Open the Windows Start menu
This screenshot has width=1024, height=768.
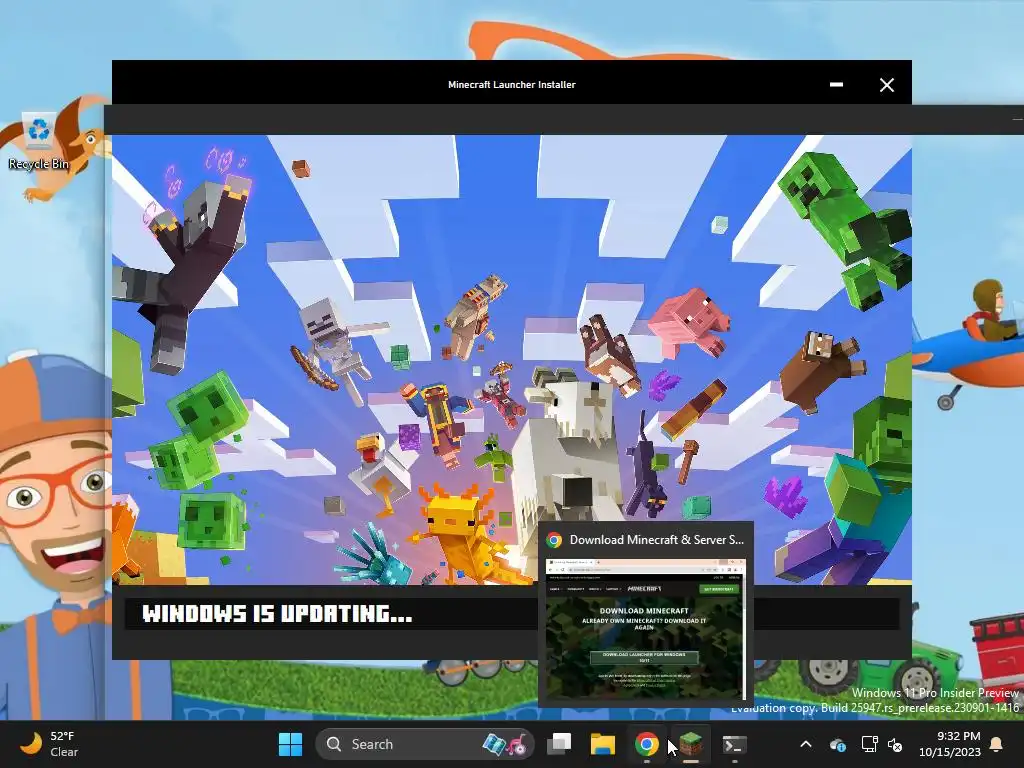tap(290, 744)
